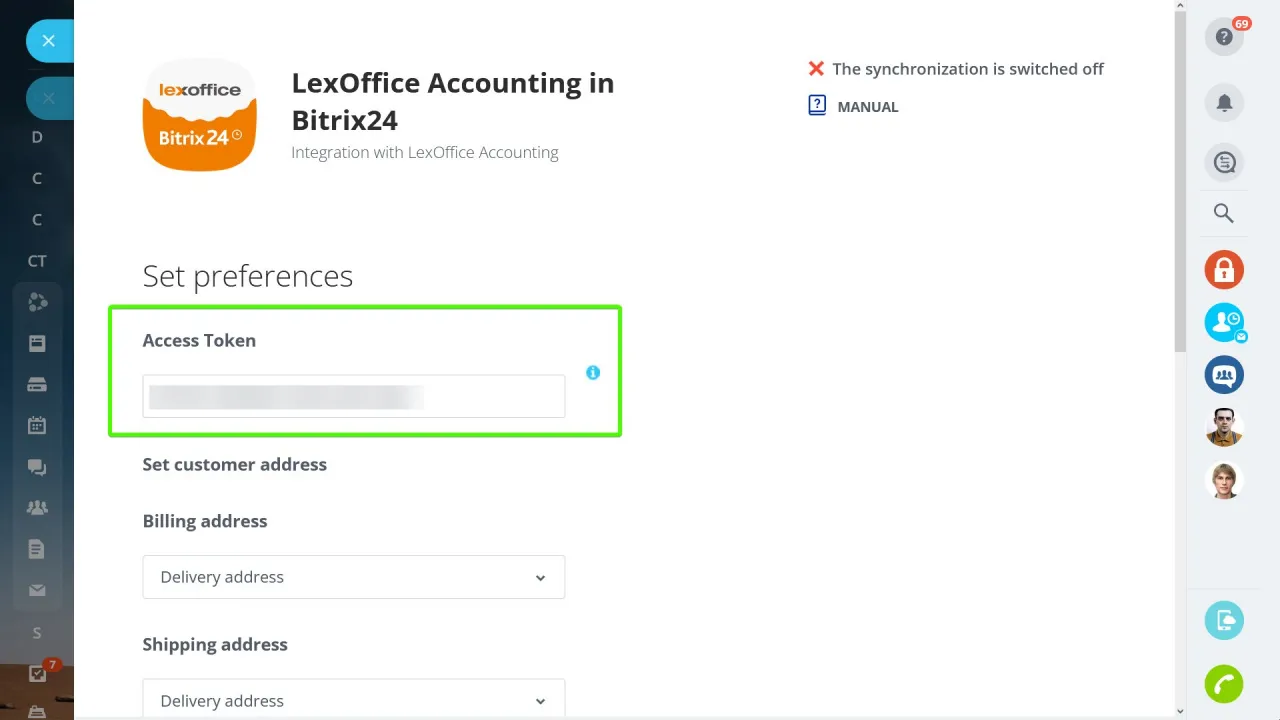Start a call with the green phone icon
This screenshot has height=720, width=1280.
coord(1224,684)
